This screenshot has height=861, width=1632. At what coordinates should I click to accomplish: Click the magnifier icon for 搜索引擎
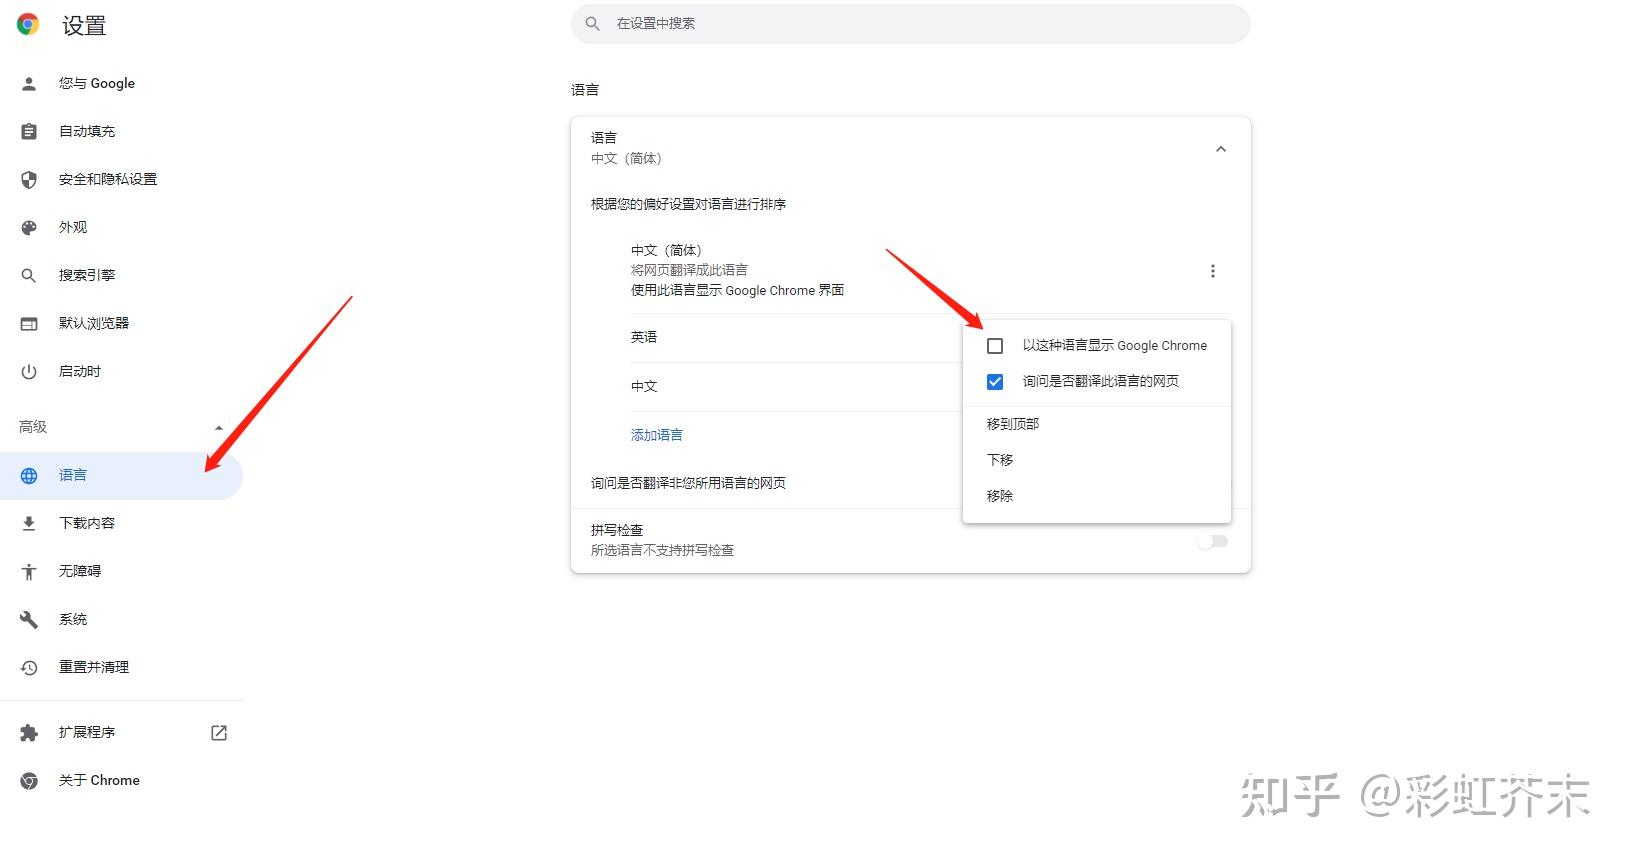pyautogui.click(x=29, y=276)
